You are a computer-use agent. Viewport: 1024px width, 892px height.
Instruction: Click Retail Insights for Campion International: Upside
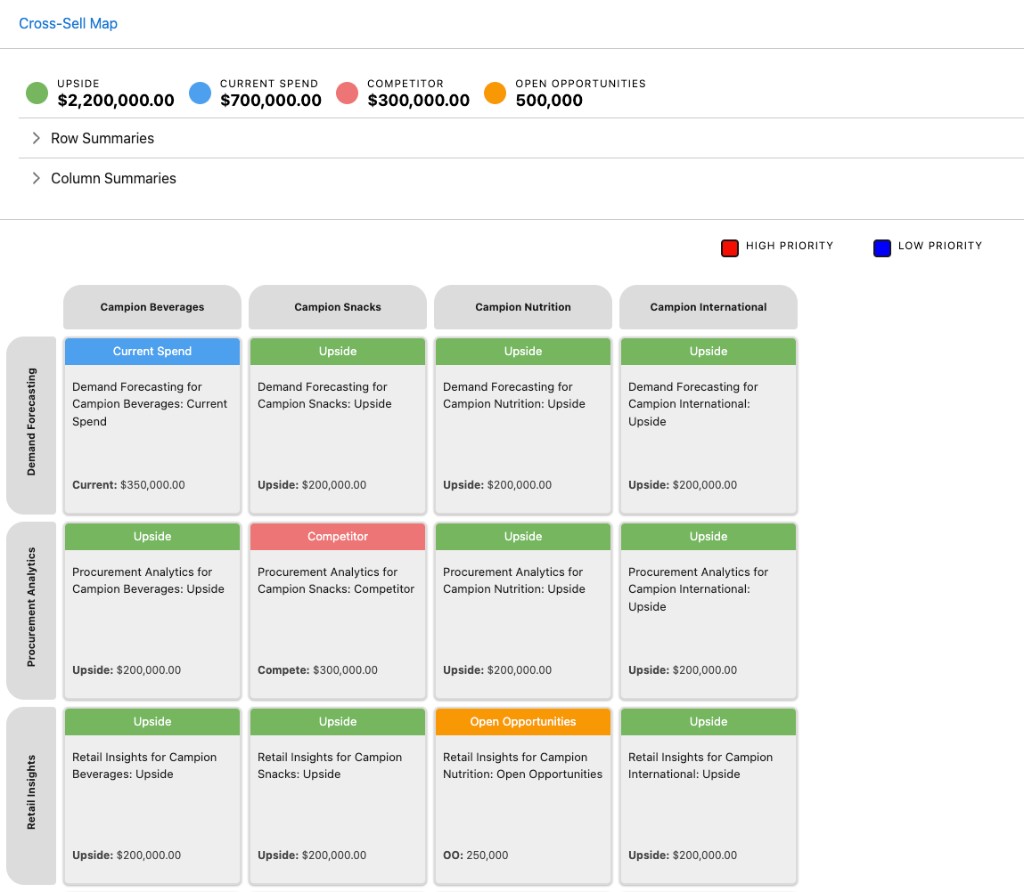tap(700, 765)
